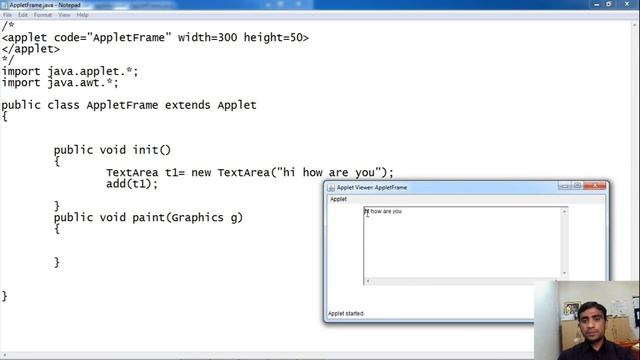
Task: Open the File menu in Notepad
Action: coord(7,15)
